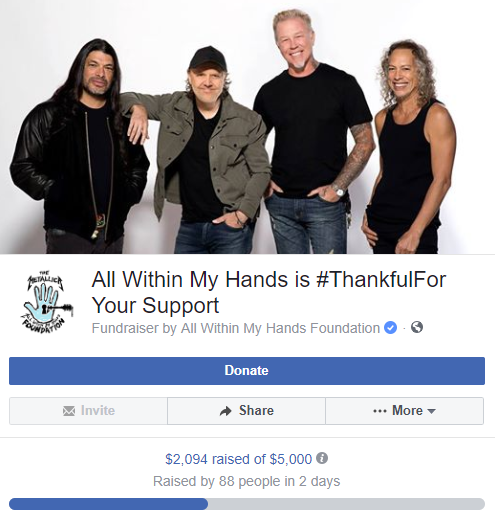Click the $2,094 raised of $5,000 text
Screen dimensions: 495x518
pyautogui.click(x=238, y=459)
